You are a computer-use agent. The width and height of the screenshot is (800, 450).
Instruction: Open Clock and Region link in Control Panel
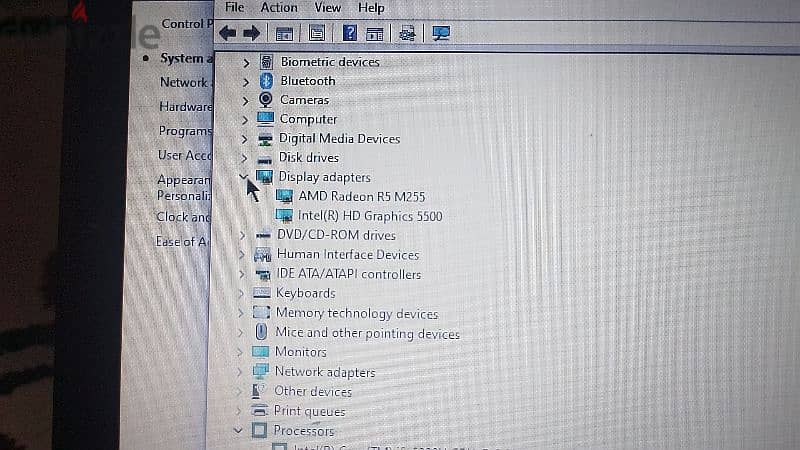(183, 217)
